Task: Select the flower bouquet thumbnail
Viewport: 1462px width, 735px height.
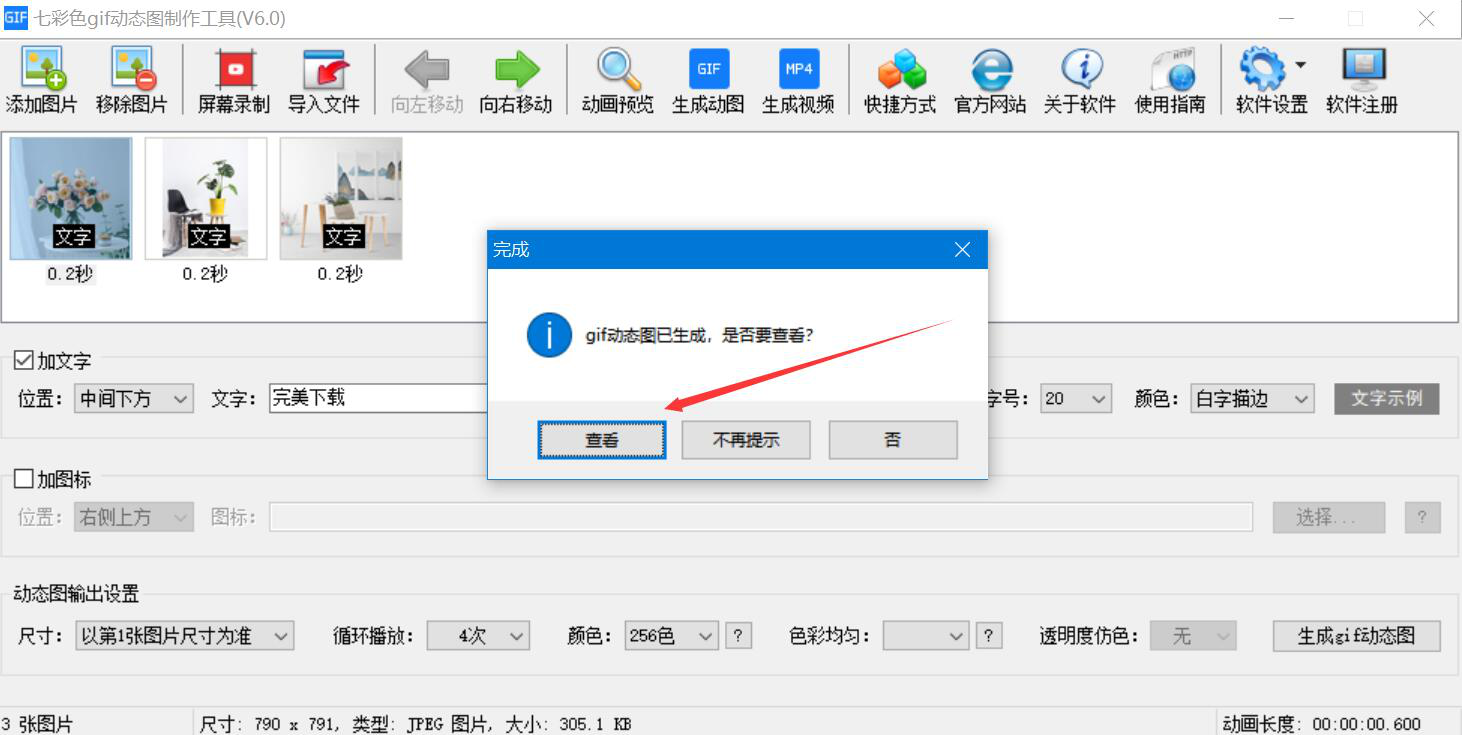Action: coord(71,198)
